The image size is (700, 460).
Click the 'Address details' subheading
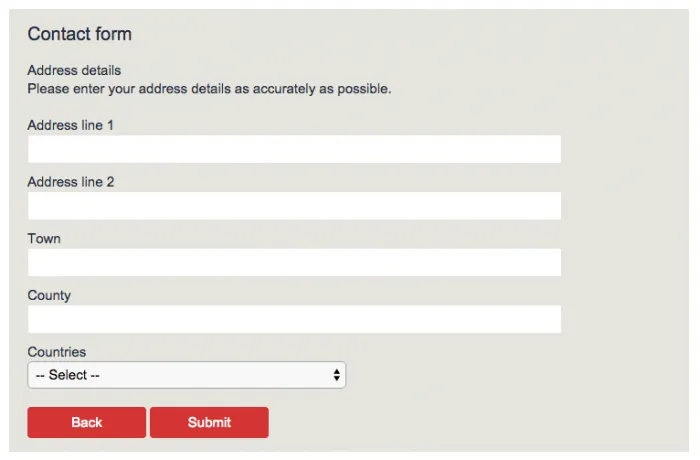74,70
